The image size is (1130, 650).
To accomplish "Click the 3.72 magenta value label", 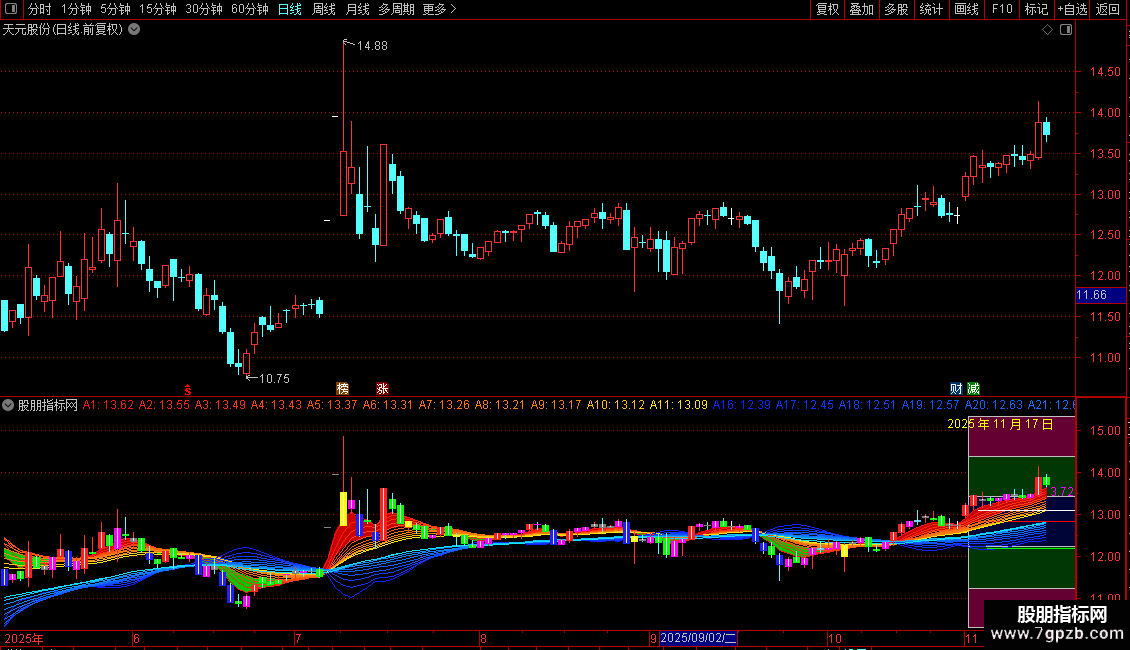I will pyautogui.click(x=1062, y=491).
